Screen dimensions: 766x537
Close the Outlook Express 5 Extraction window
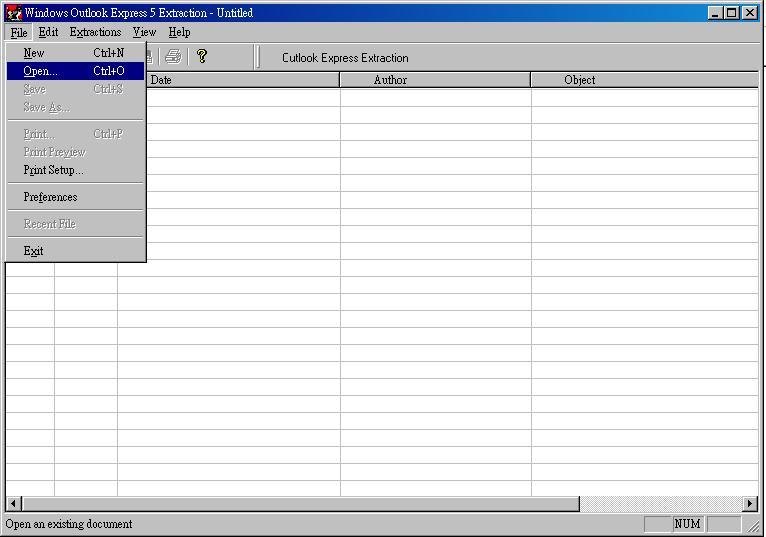coord(750,13)
